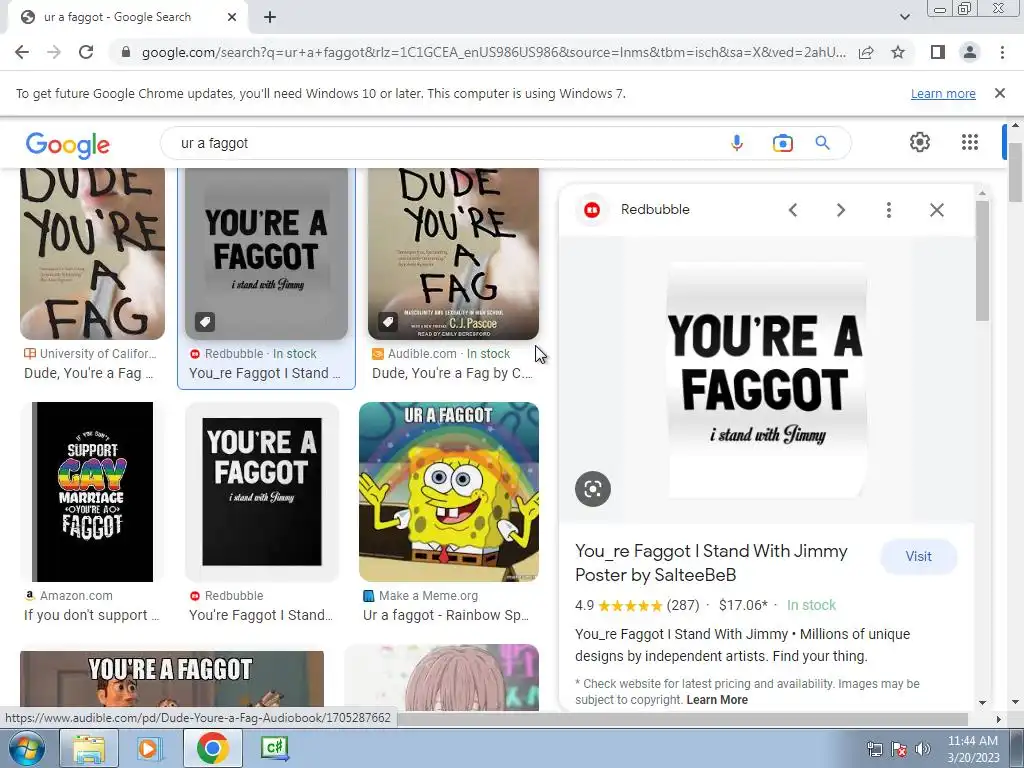
Task: Click the page scrollbar down arrow
Action: [x=1015, y=702]
